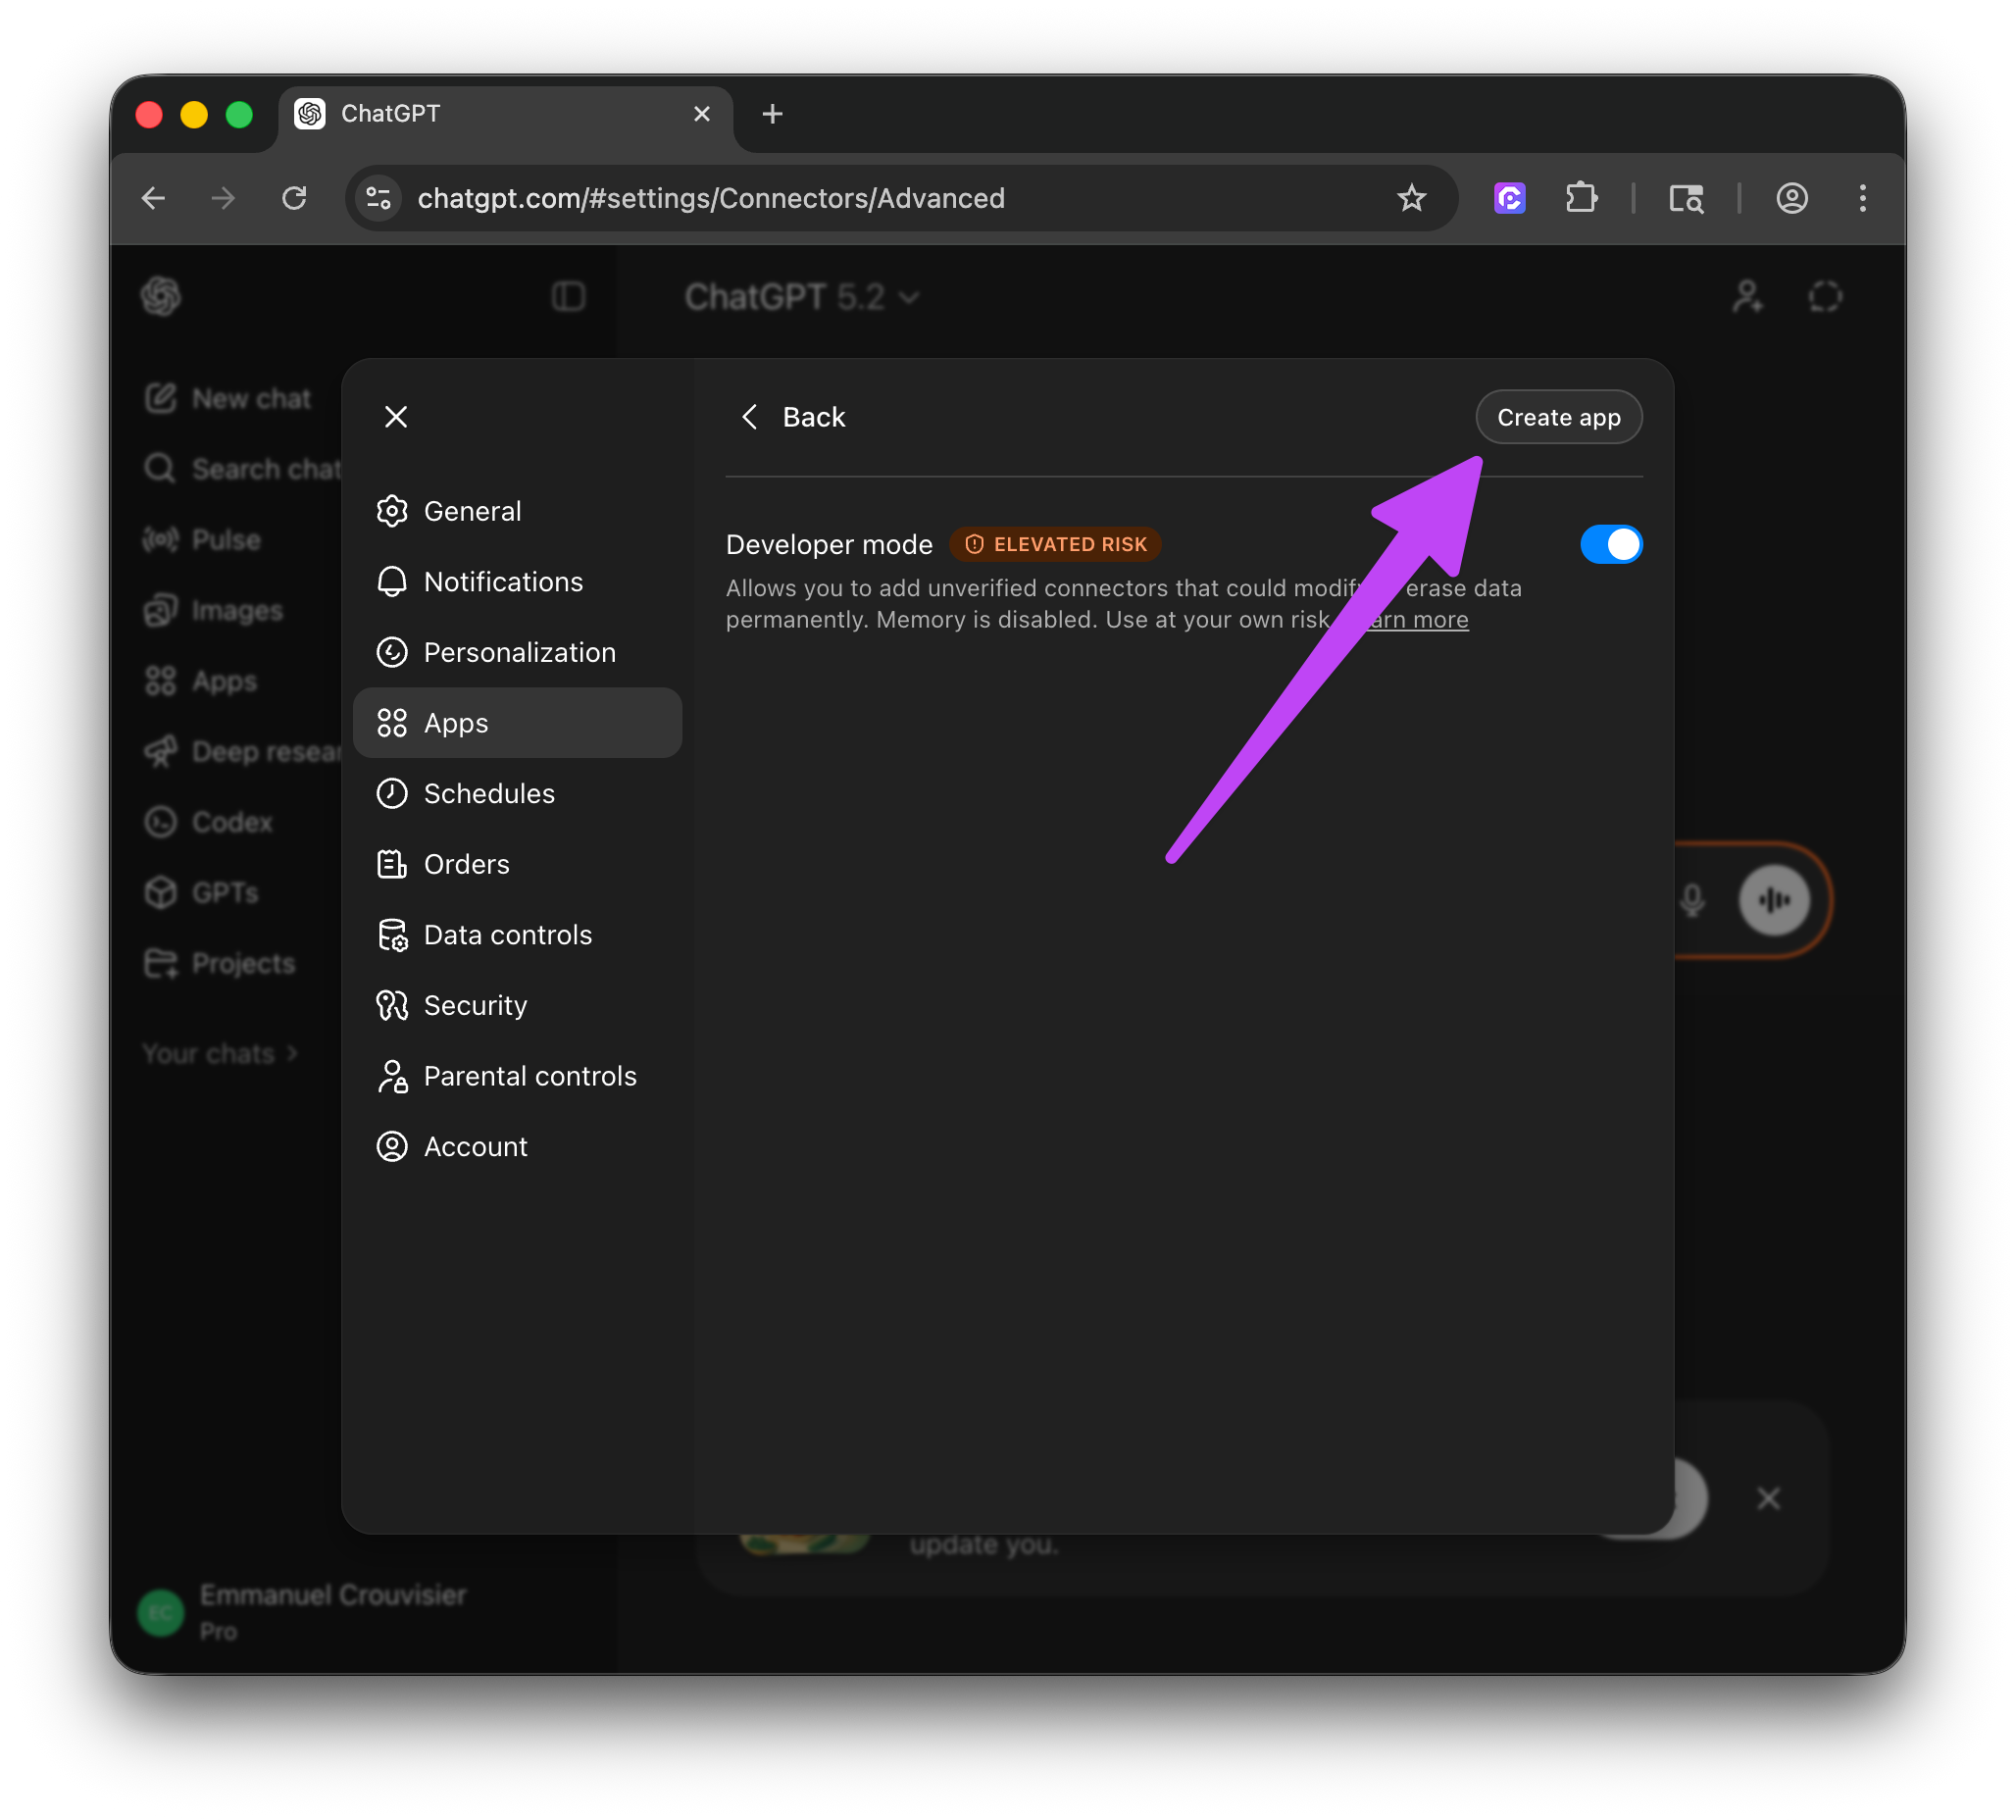This screenshot has height=1820, width=2016.
Task: Open Account settings section
Action: (x=474, y=1147)
